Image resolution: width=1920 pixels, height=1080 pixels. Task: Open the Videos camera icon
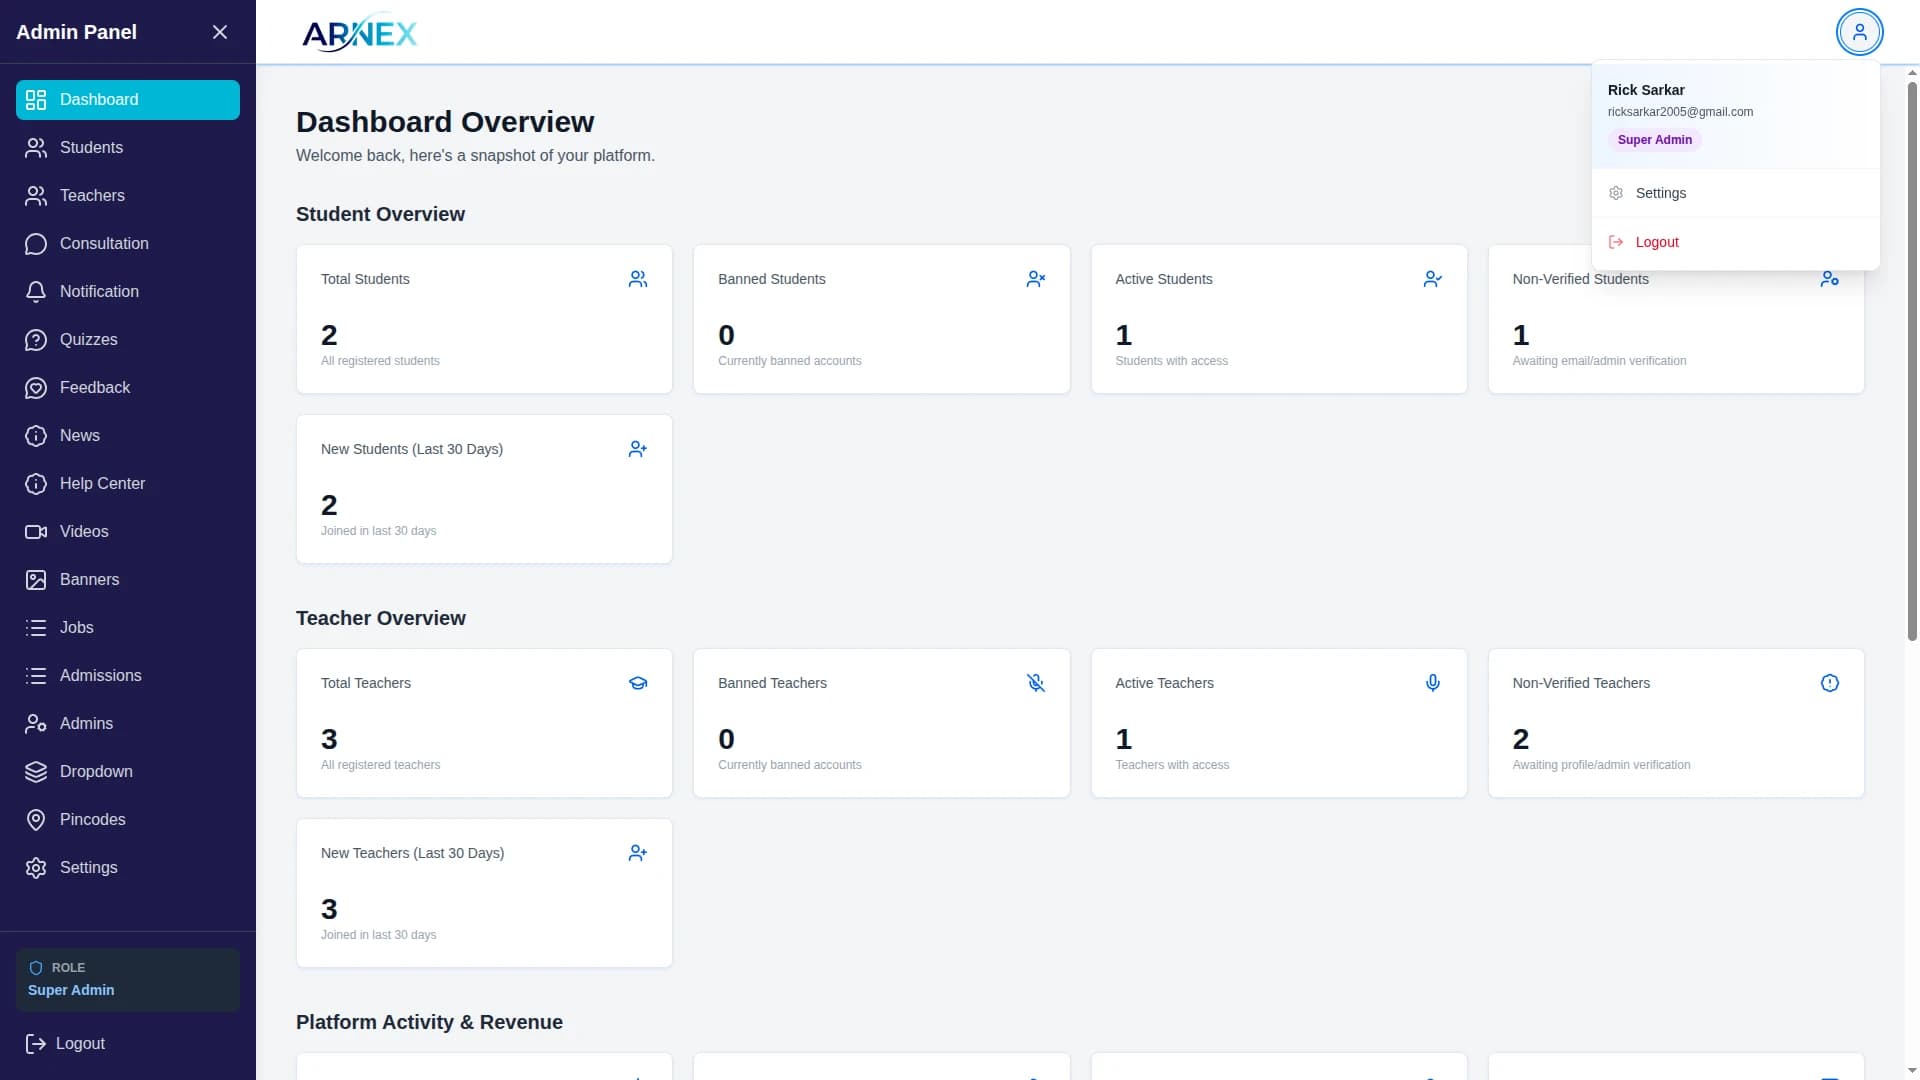(36, 532)
